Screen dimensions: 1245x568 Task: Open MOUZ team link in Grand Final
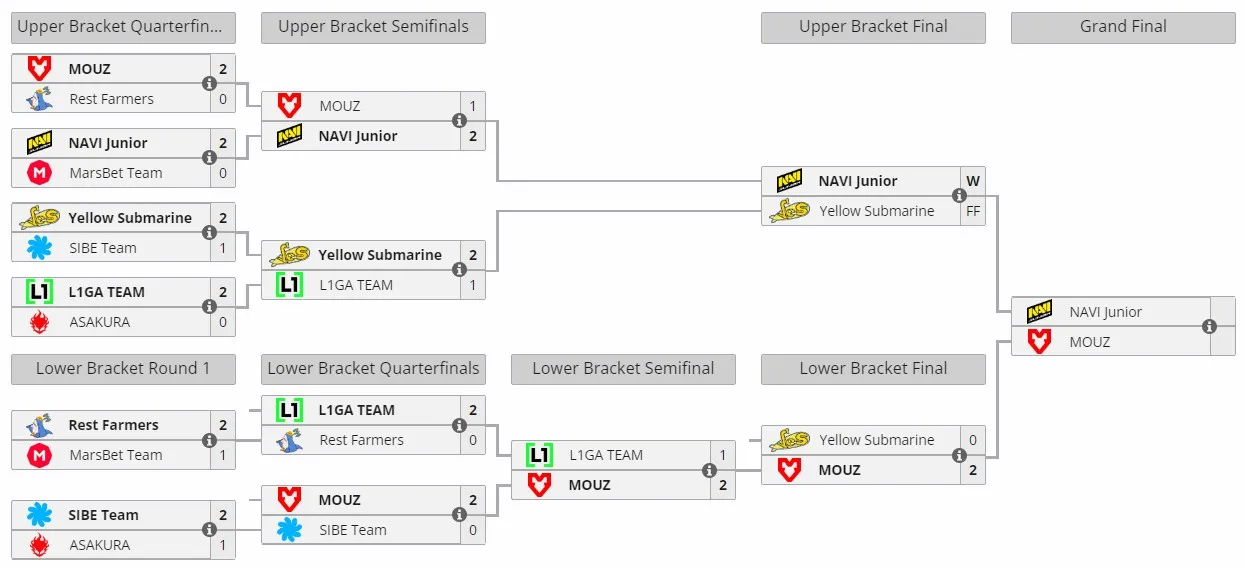(1090, 342)
